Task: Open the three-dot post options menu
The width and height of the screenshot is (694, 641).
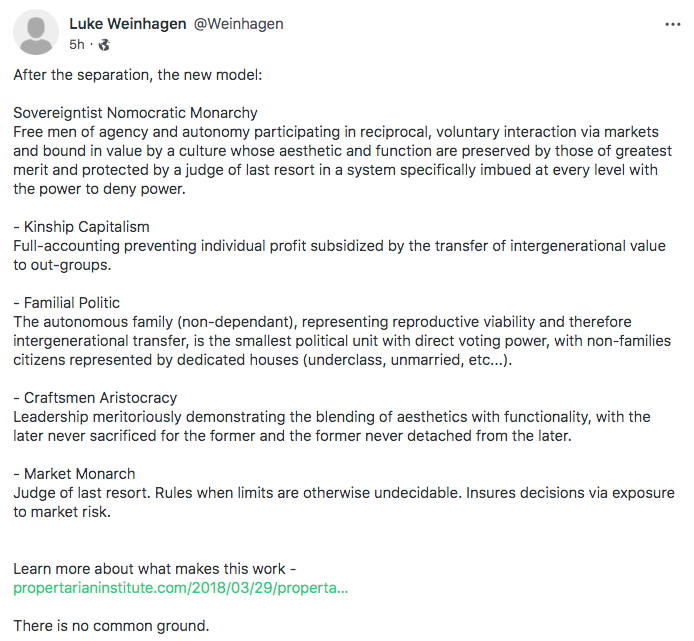Action: coord(673,24)
